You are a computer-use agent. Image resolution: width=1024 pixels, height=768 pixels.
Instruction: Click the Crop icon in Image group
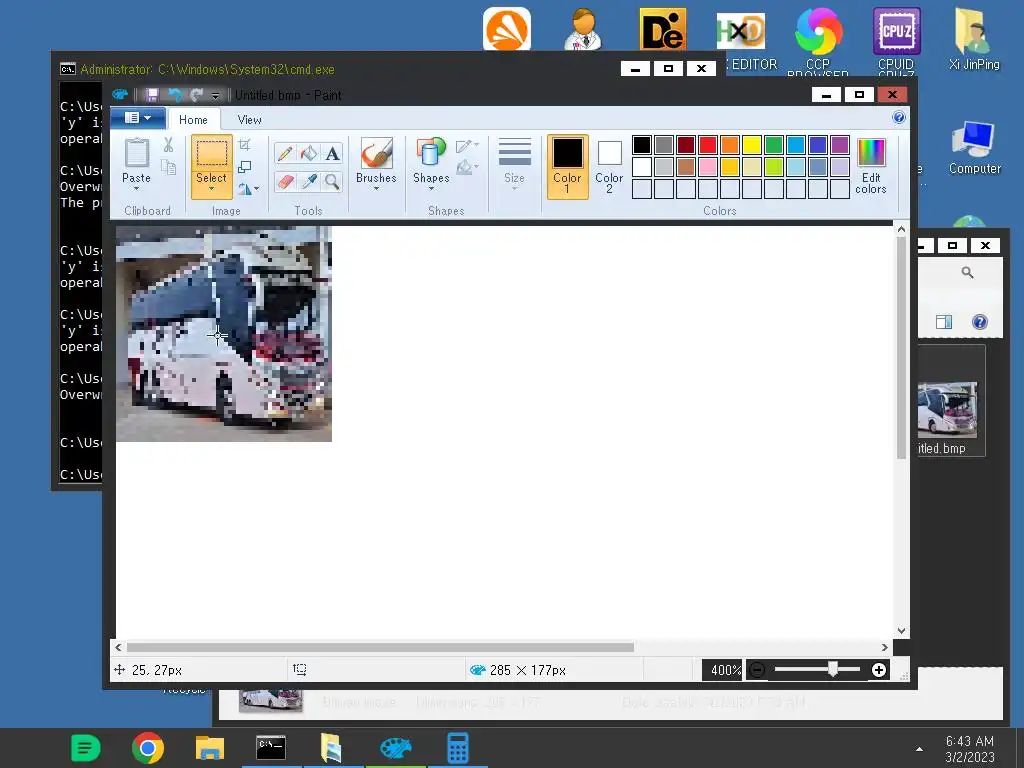(x=245, y=145)
